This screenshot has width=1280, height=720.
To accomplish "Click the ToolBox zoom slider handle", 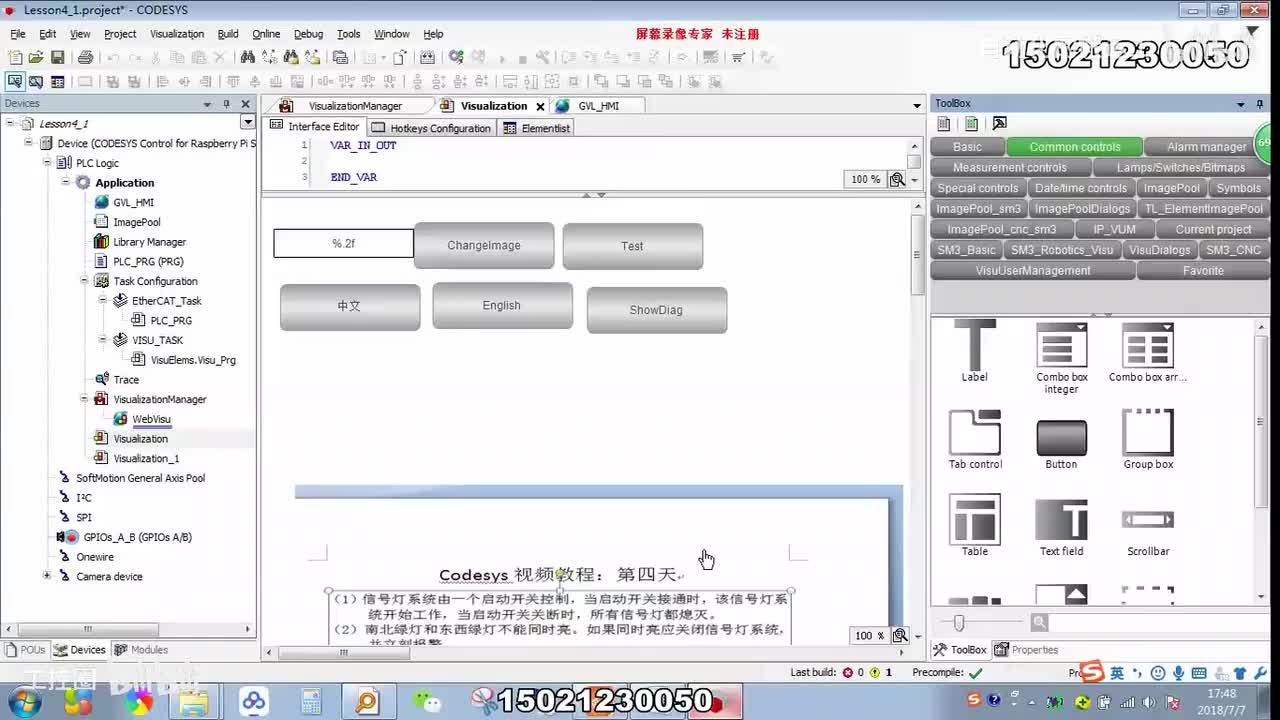I will 959,623.
